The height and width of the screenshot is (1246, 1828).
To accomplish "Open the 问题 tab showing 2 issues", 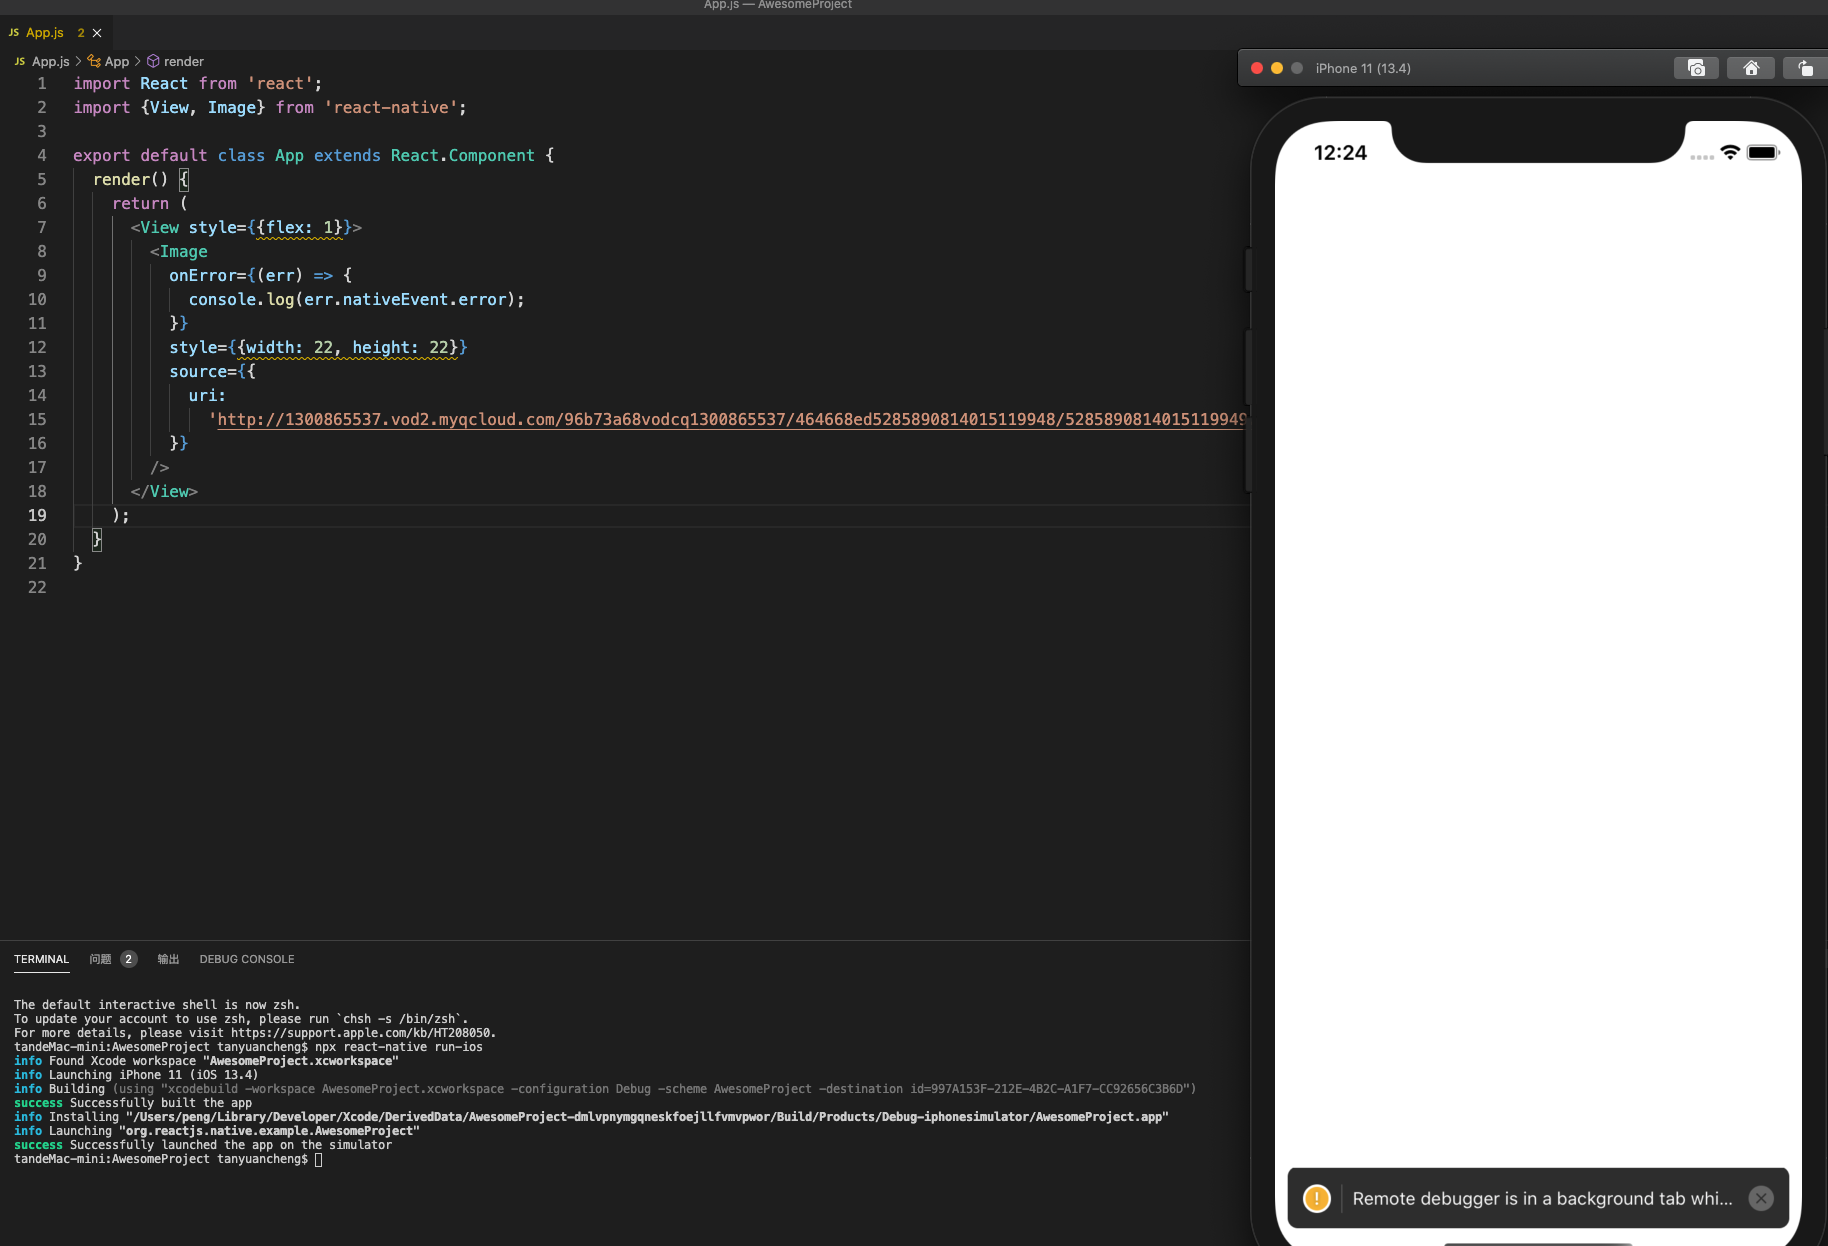I will (99, 959).
